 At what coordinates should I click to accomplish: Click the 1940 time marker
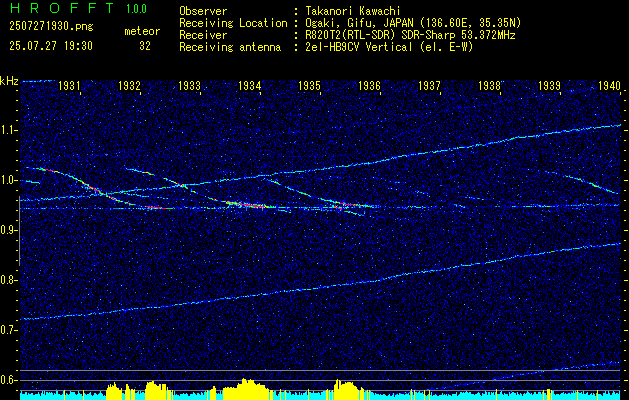pyautogui.click(x=609, y=85)
